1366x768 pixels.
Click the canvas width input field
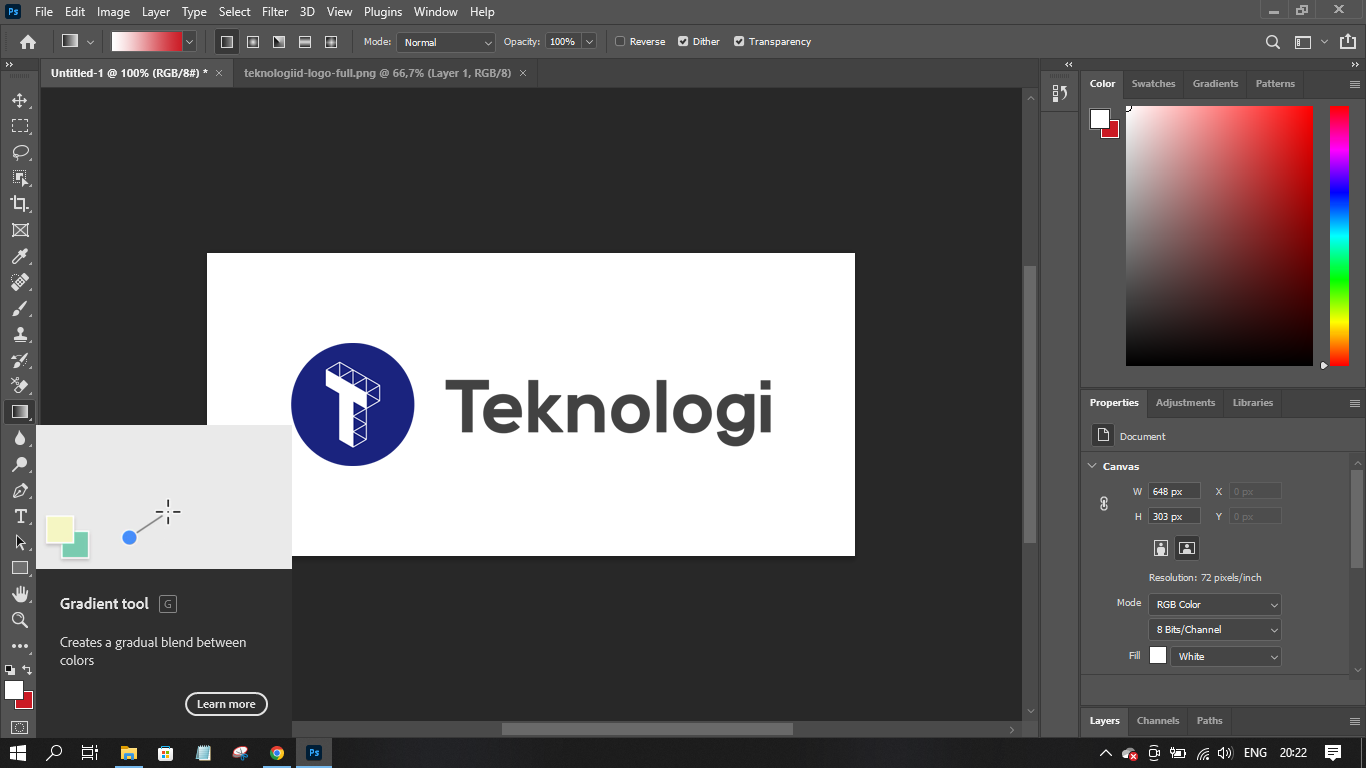click(1174, 491)
